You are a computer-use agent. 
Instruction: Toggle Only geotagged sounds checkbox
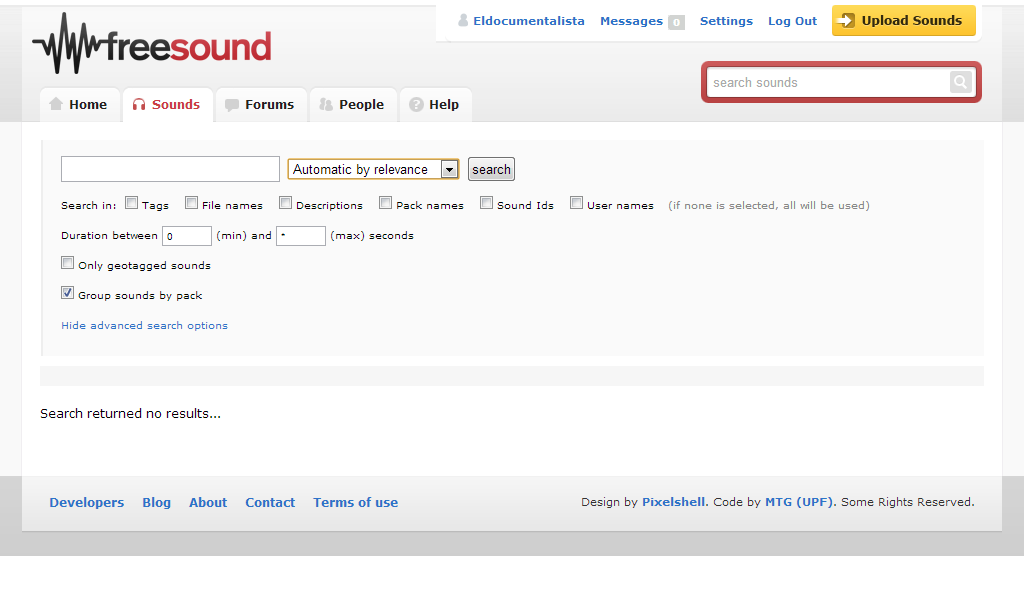point(68,263)
